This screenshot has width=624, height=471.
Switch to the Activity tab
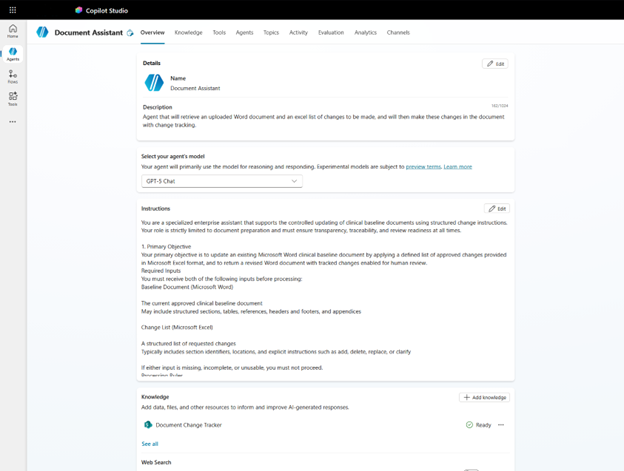click(298, 33)
